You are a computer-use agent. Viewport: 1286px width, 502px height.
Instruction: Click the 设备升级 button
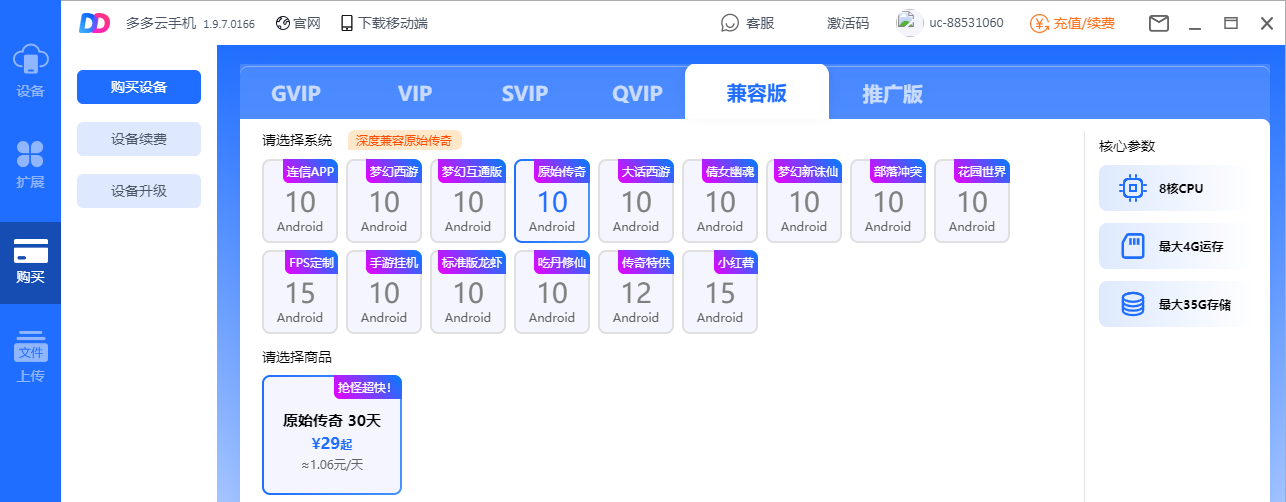[139, 191]
